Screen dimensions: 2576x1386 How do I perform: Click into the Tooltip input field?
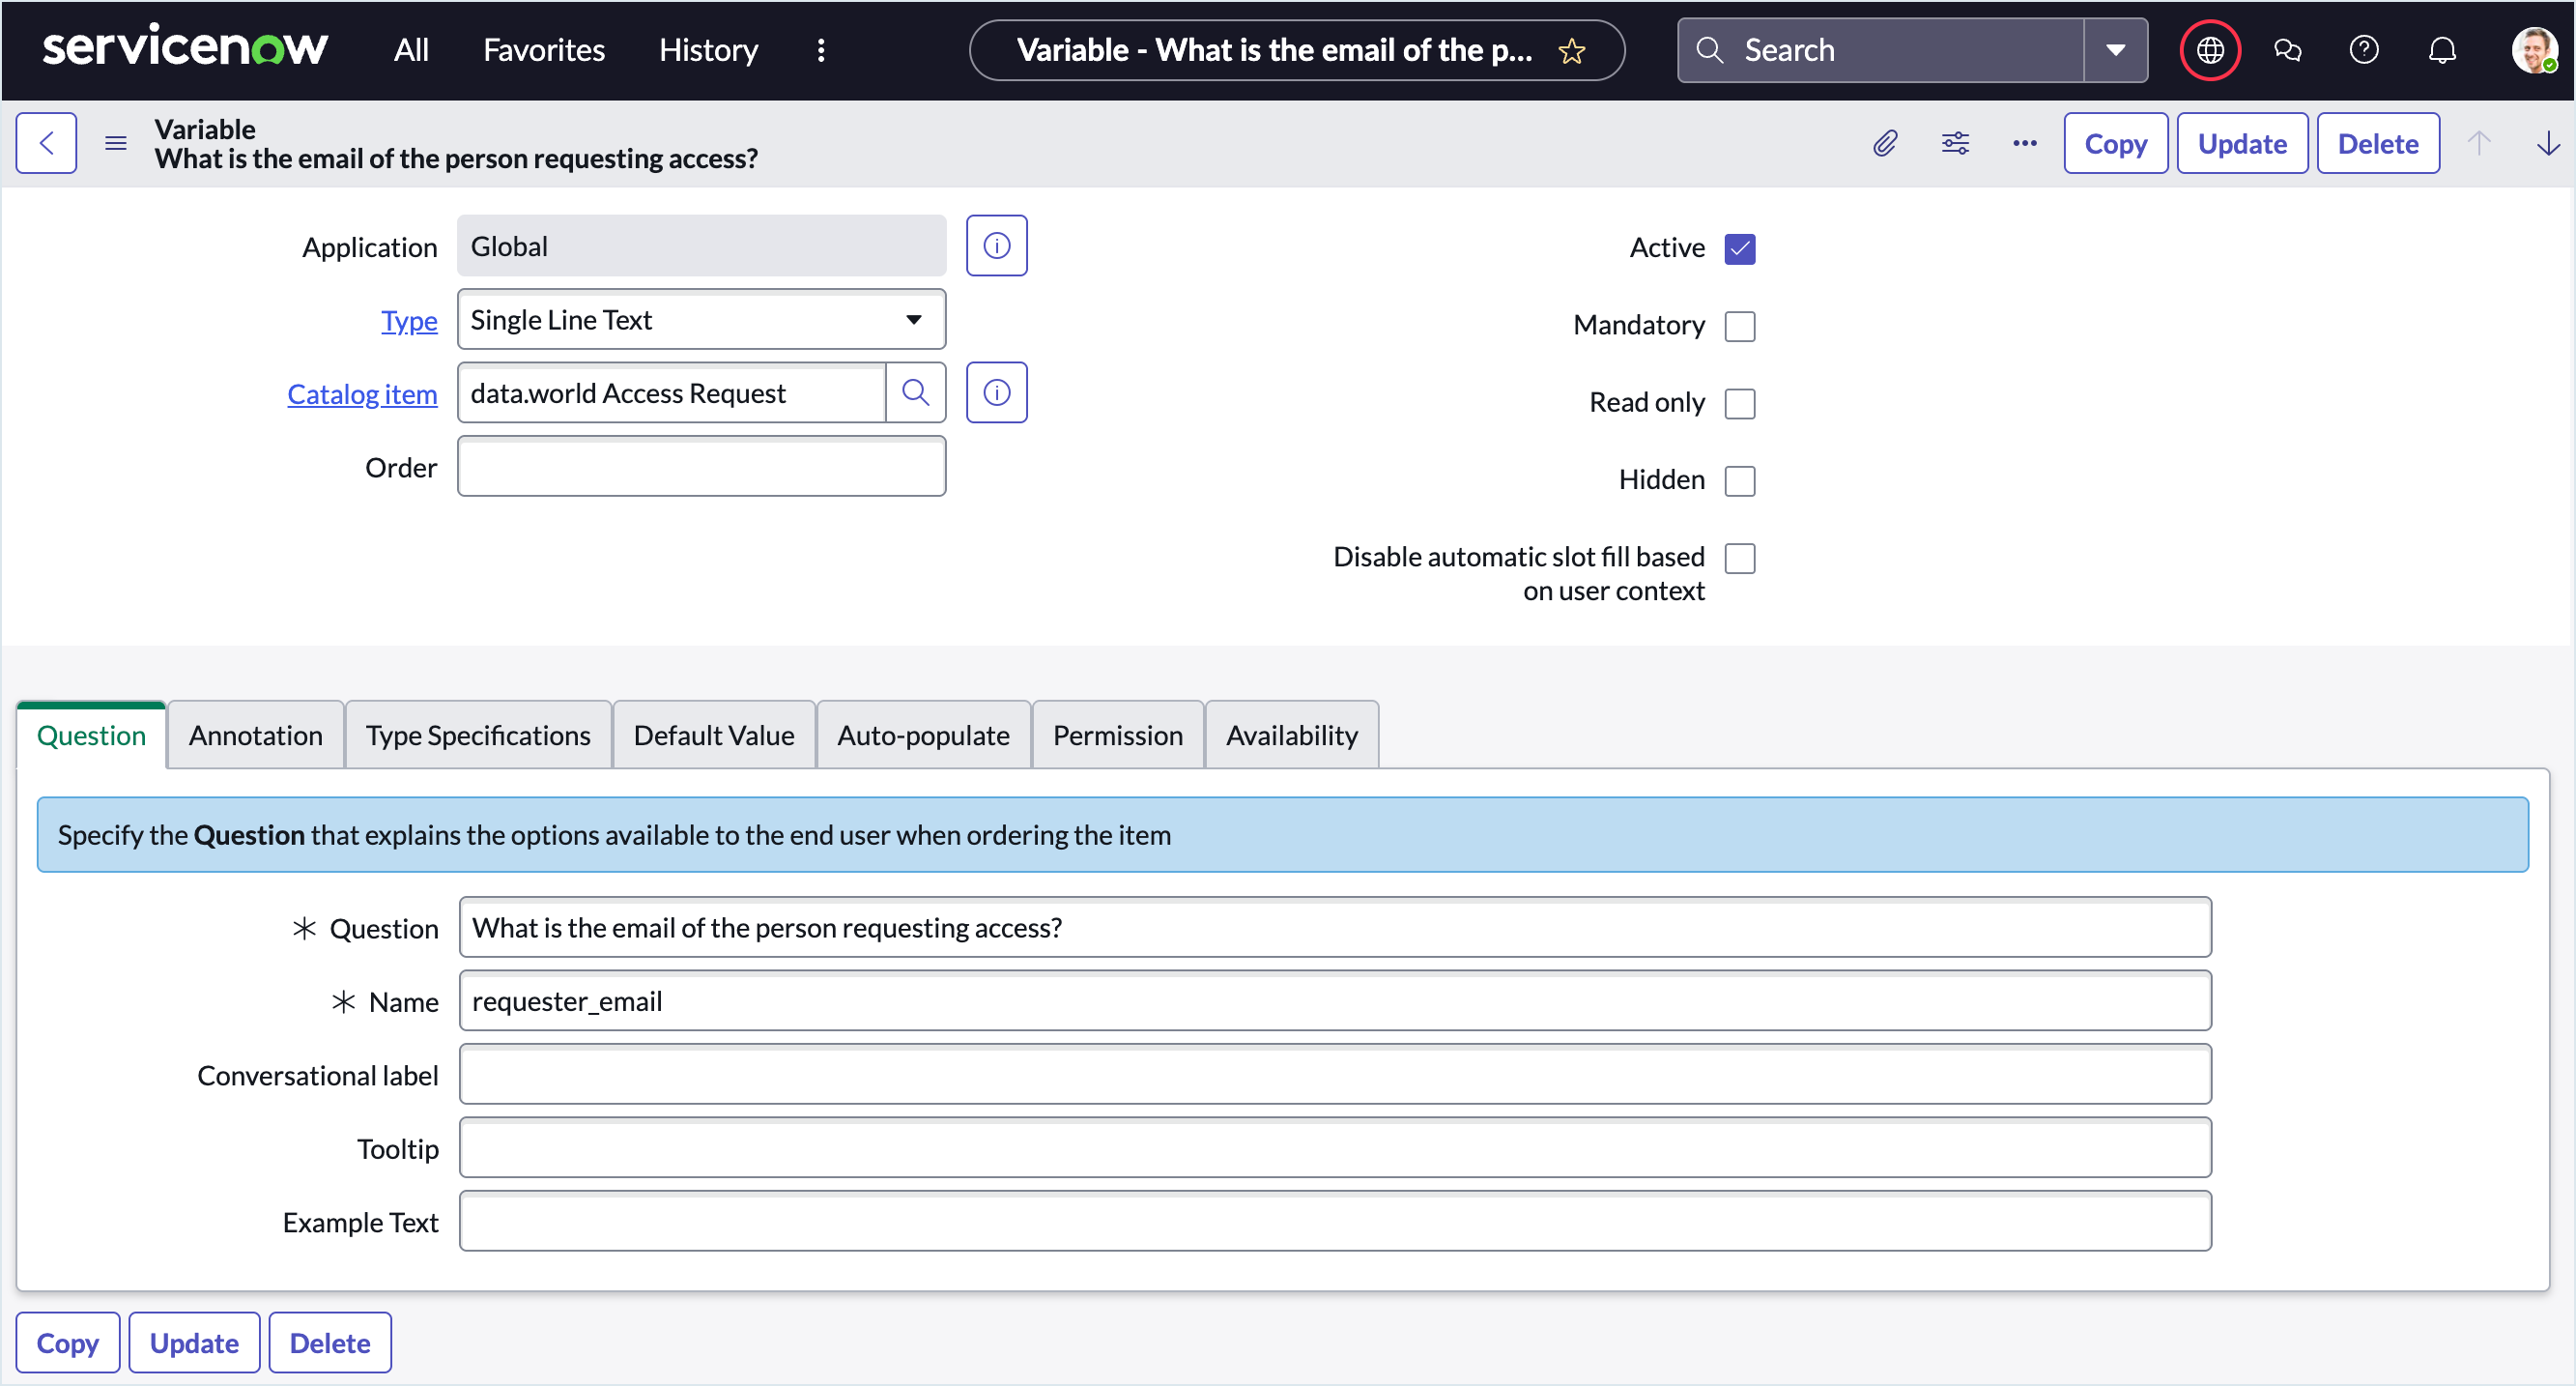pyautogui.click(x=1334, y=1149)
